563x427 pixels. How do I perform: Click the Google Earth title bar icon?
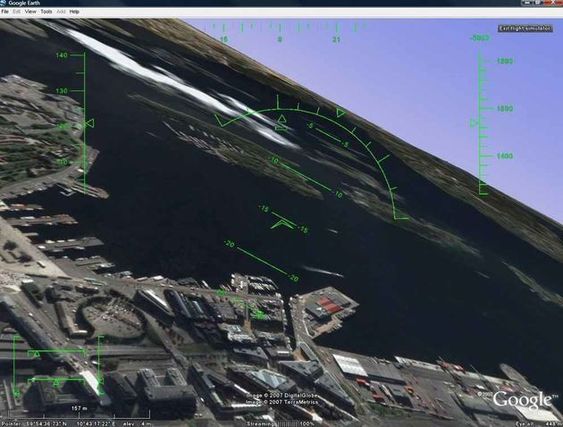(x=3, y=3)
